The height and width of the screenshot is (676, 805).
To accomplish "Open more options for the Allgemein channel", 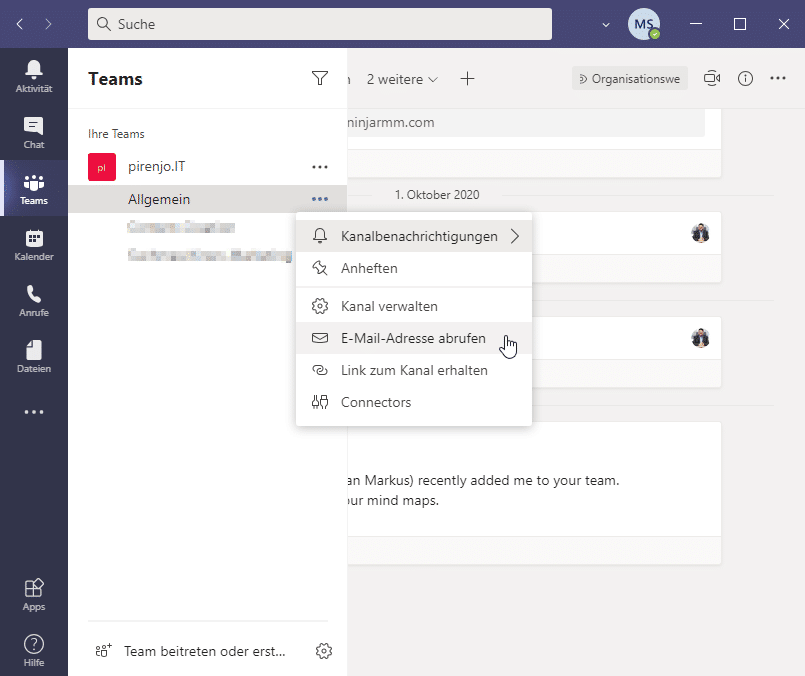I will 319,199.
